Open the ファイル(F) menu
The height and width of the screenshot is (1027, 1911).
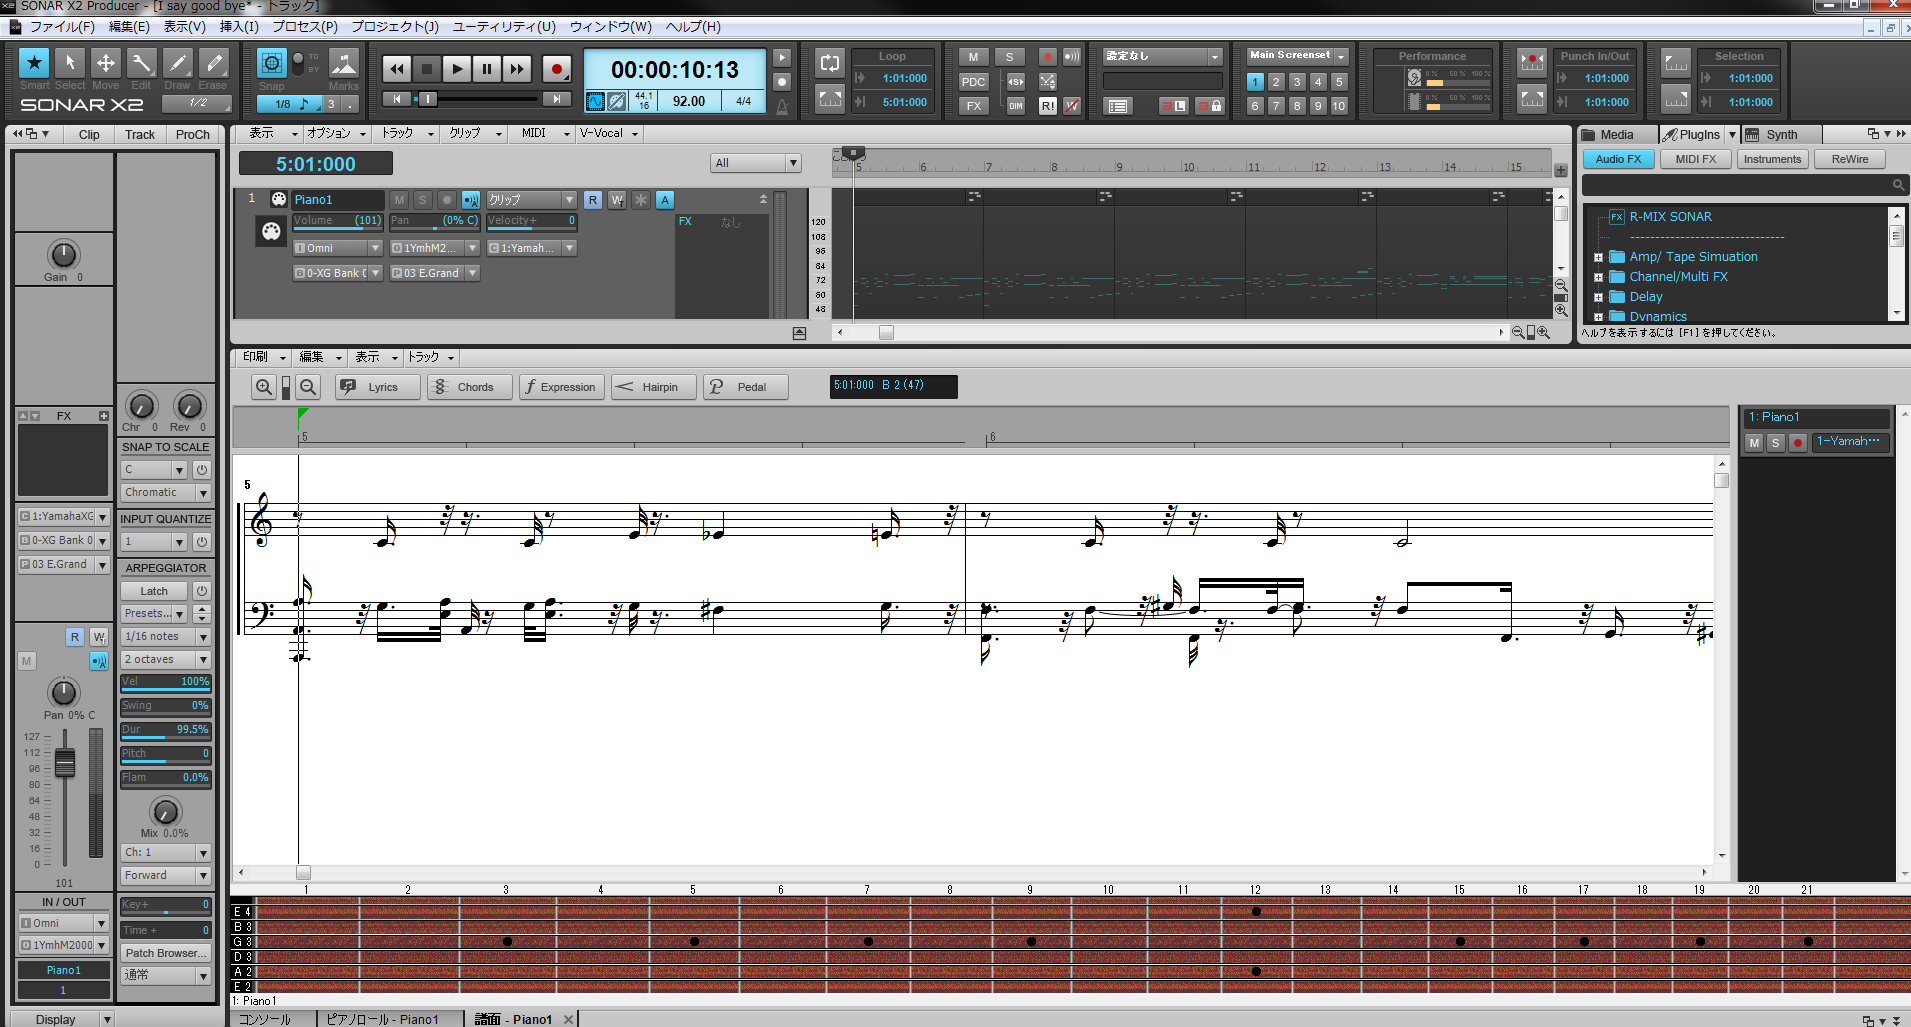[62, 27]
